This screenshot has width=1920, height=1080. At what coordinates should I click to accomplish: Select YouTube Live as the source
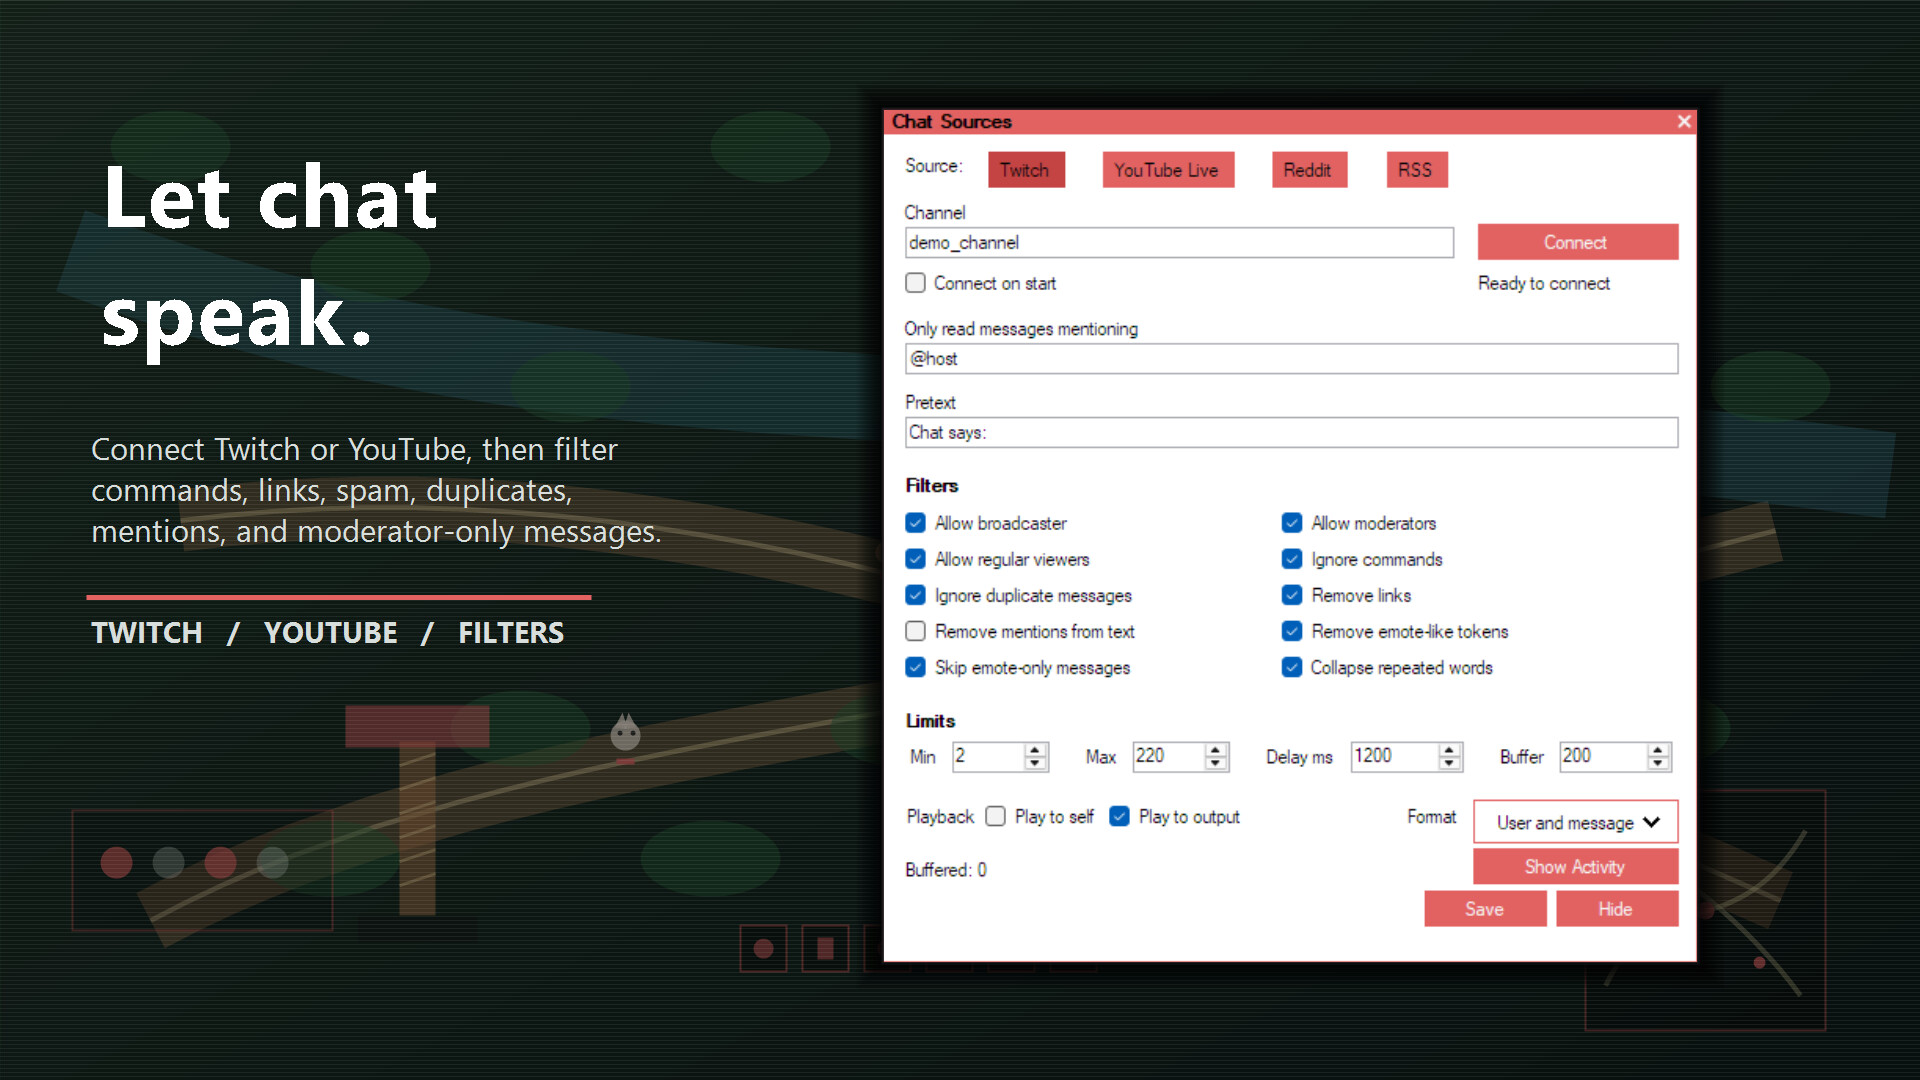[x=1167, y=170]
